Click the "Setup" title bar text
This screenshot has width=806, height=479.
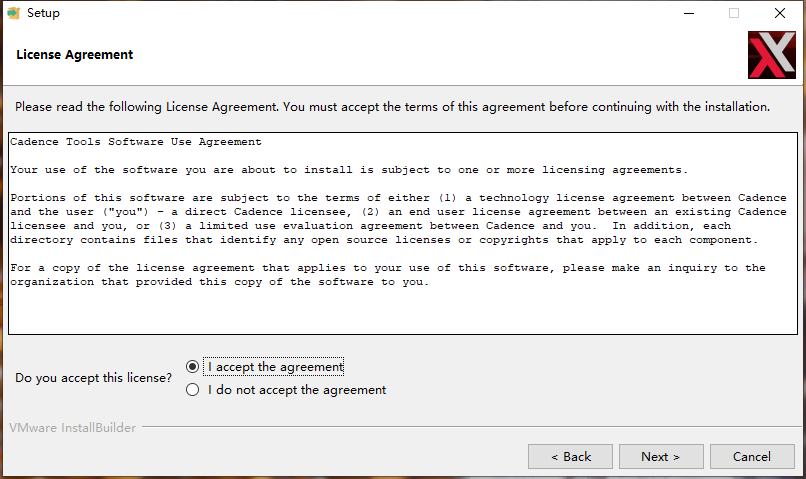43,13
